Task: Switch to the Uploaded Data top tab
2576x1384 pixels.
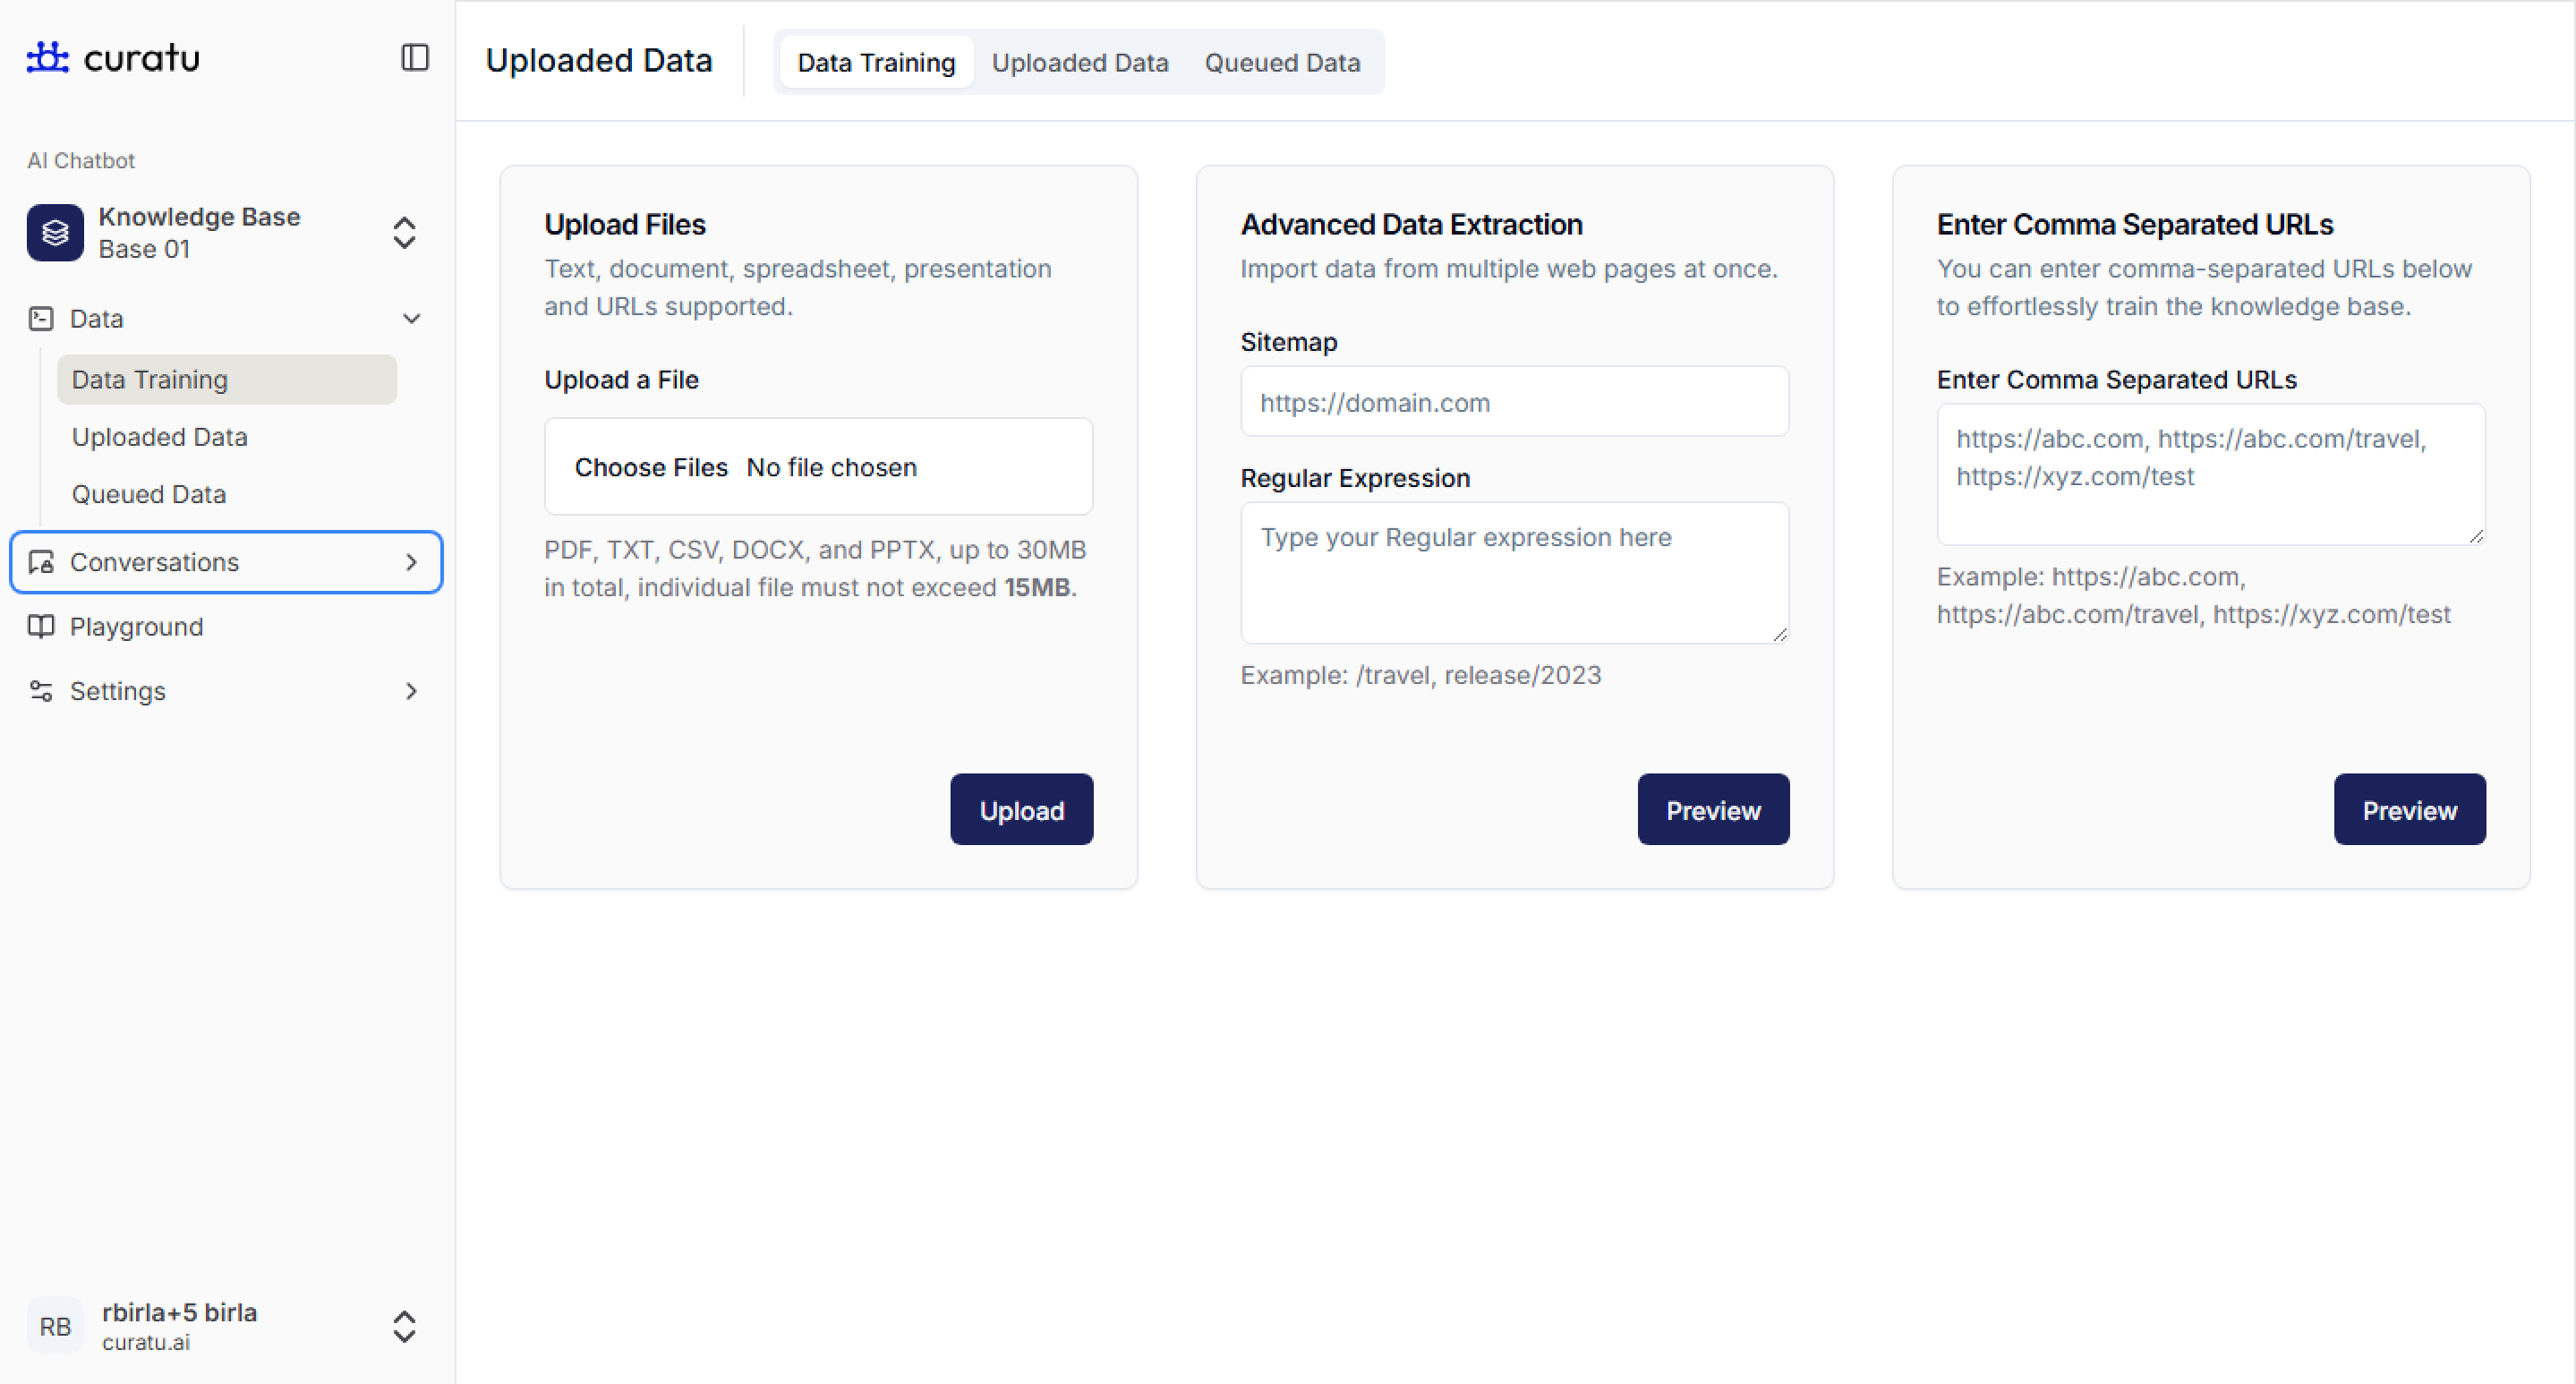Action: (1079, 63)
